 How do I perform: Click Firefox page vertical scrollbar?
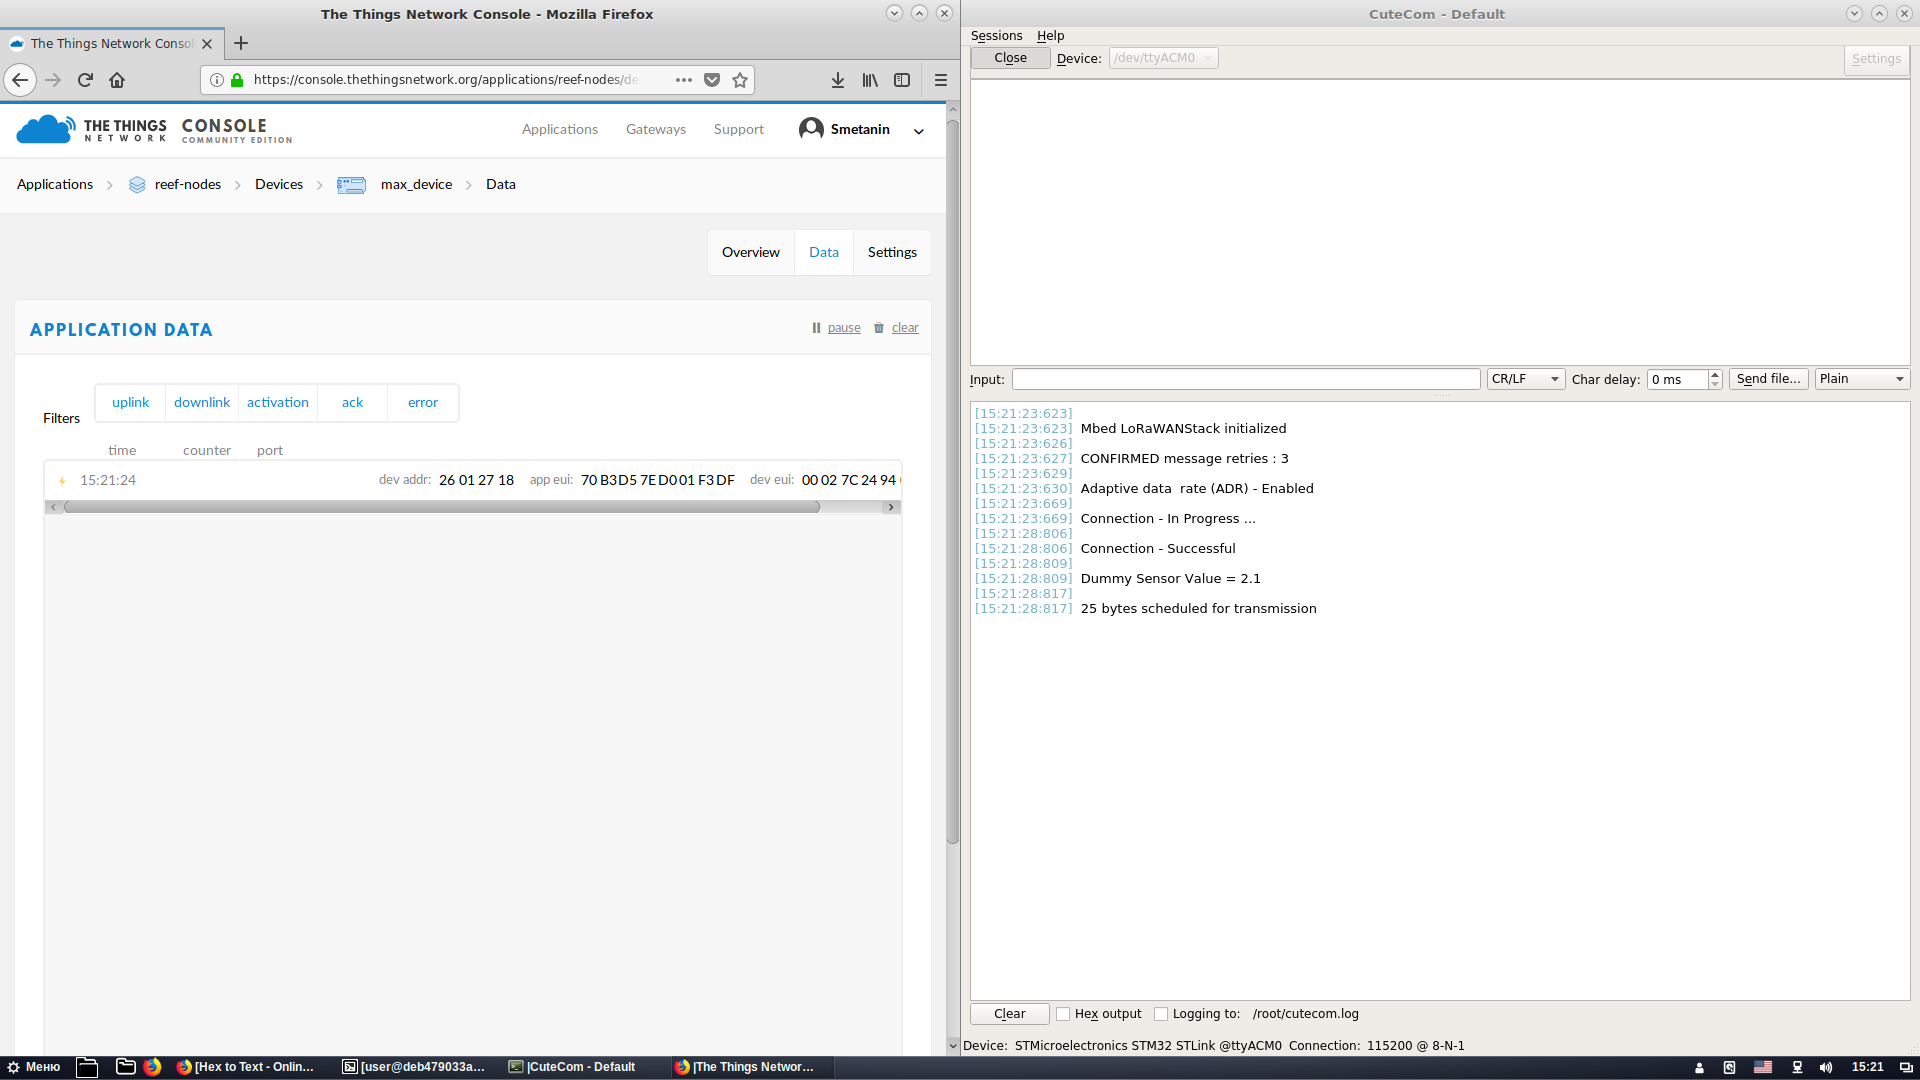[953, 480]
